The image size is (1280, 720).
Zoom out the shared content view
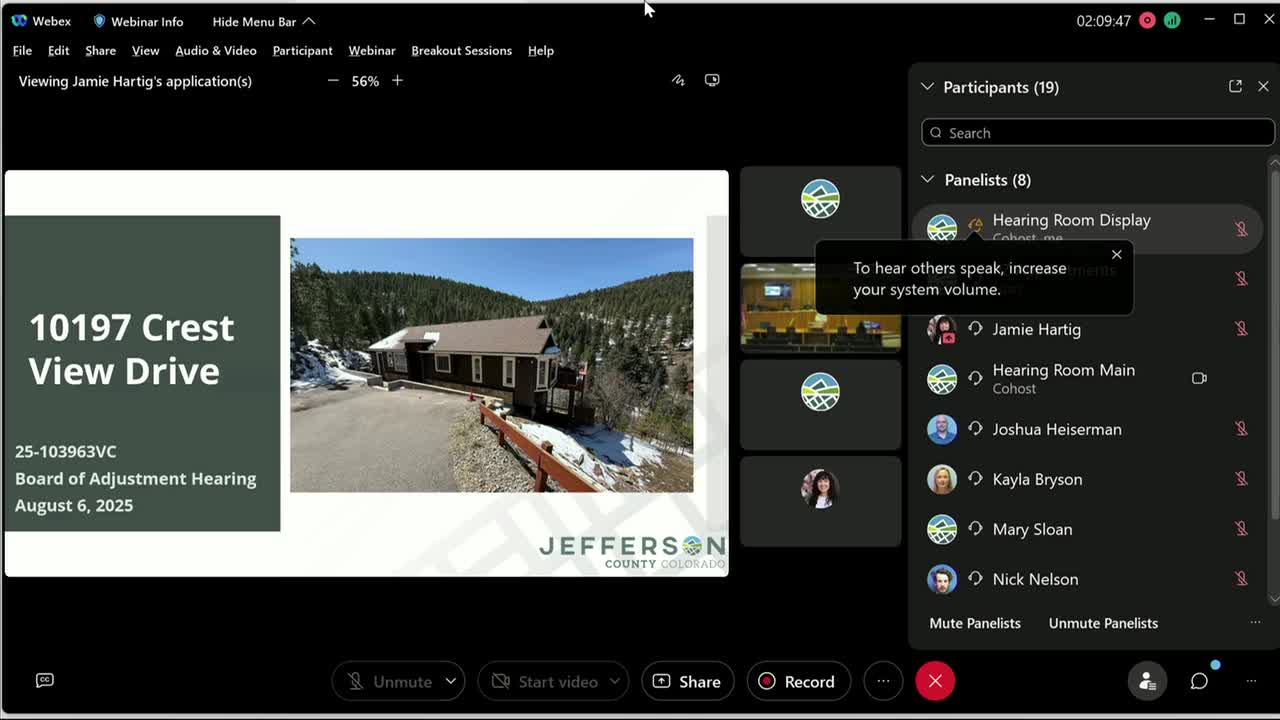click(333, 81)
